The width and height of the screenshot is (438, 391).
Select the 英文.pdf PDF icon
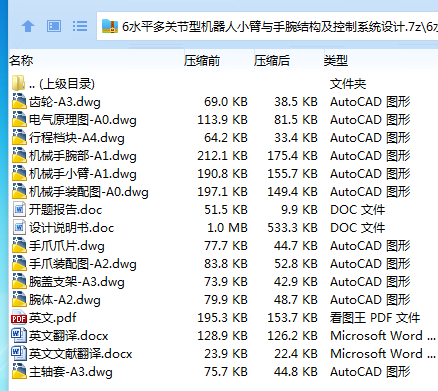click(x=19, y=318)
